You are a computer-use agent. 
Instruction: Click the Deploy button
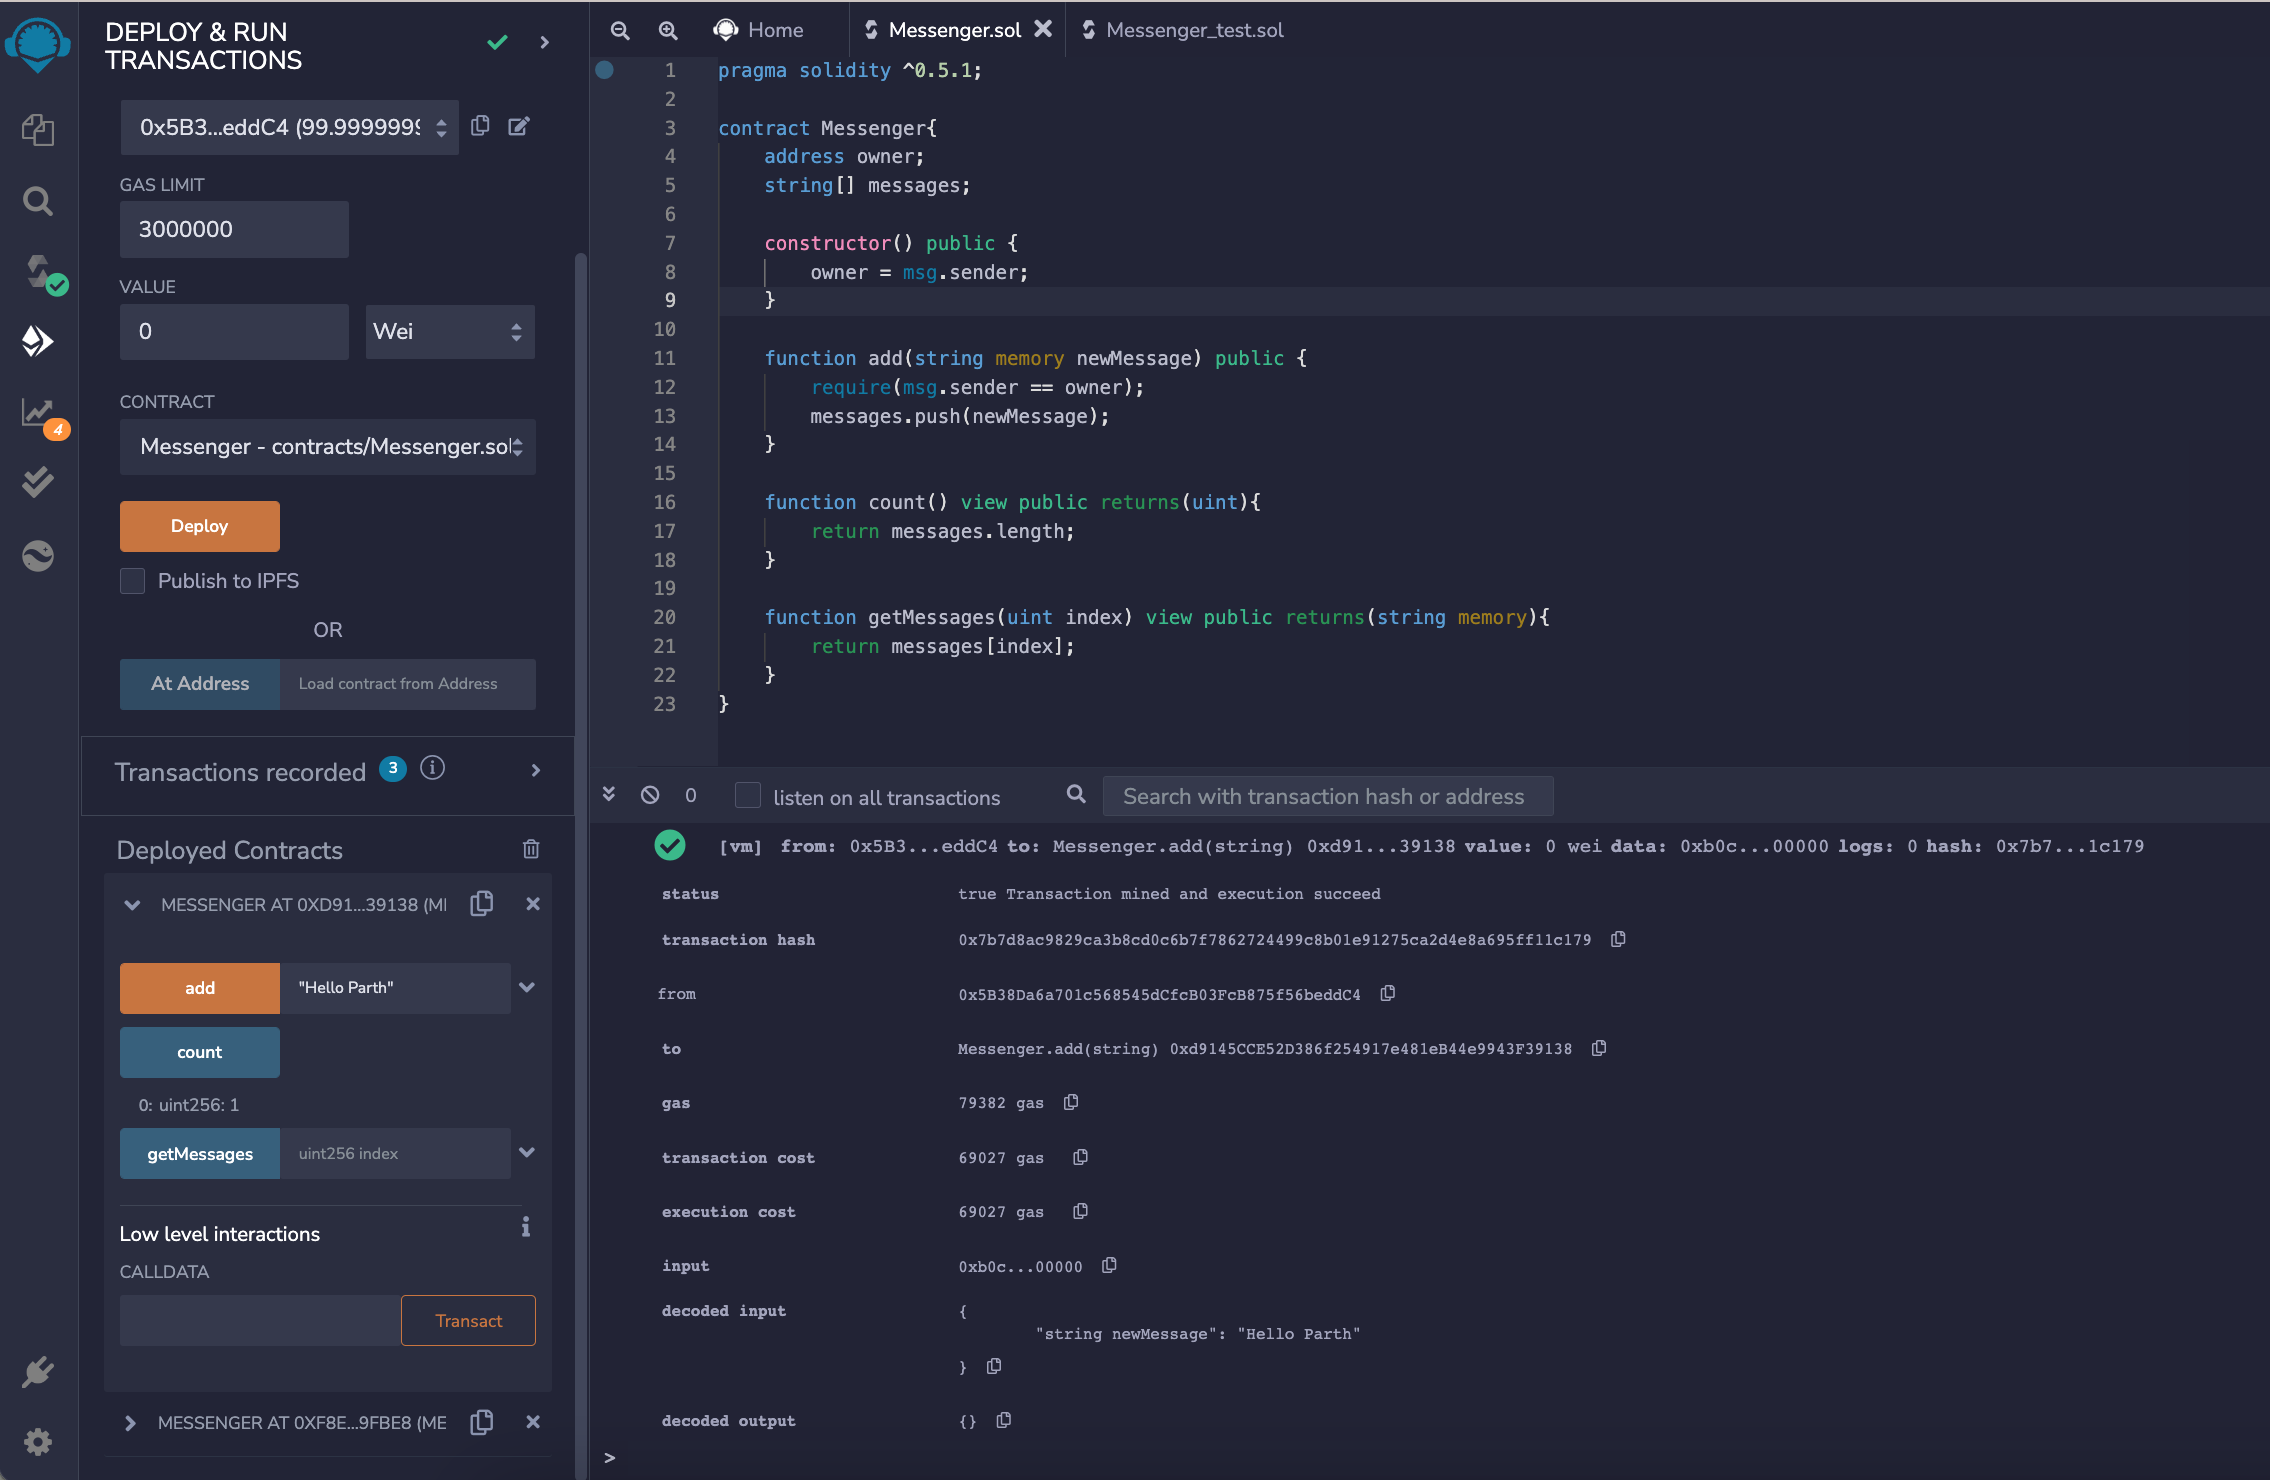tap(199, 525)
